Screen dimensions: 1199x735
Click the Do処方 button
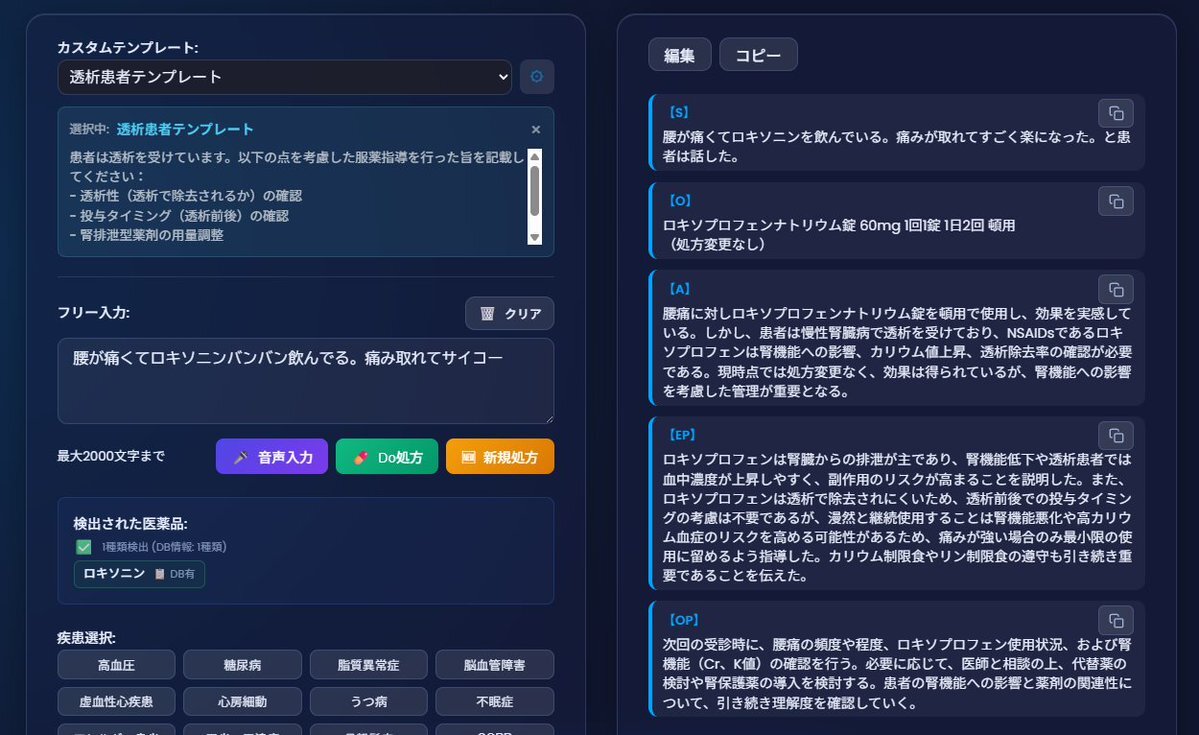coord(387,457)
